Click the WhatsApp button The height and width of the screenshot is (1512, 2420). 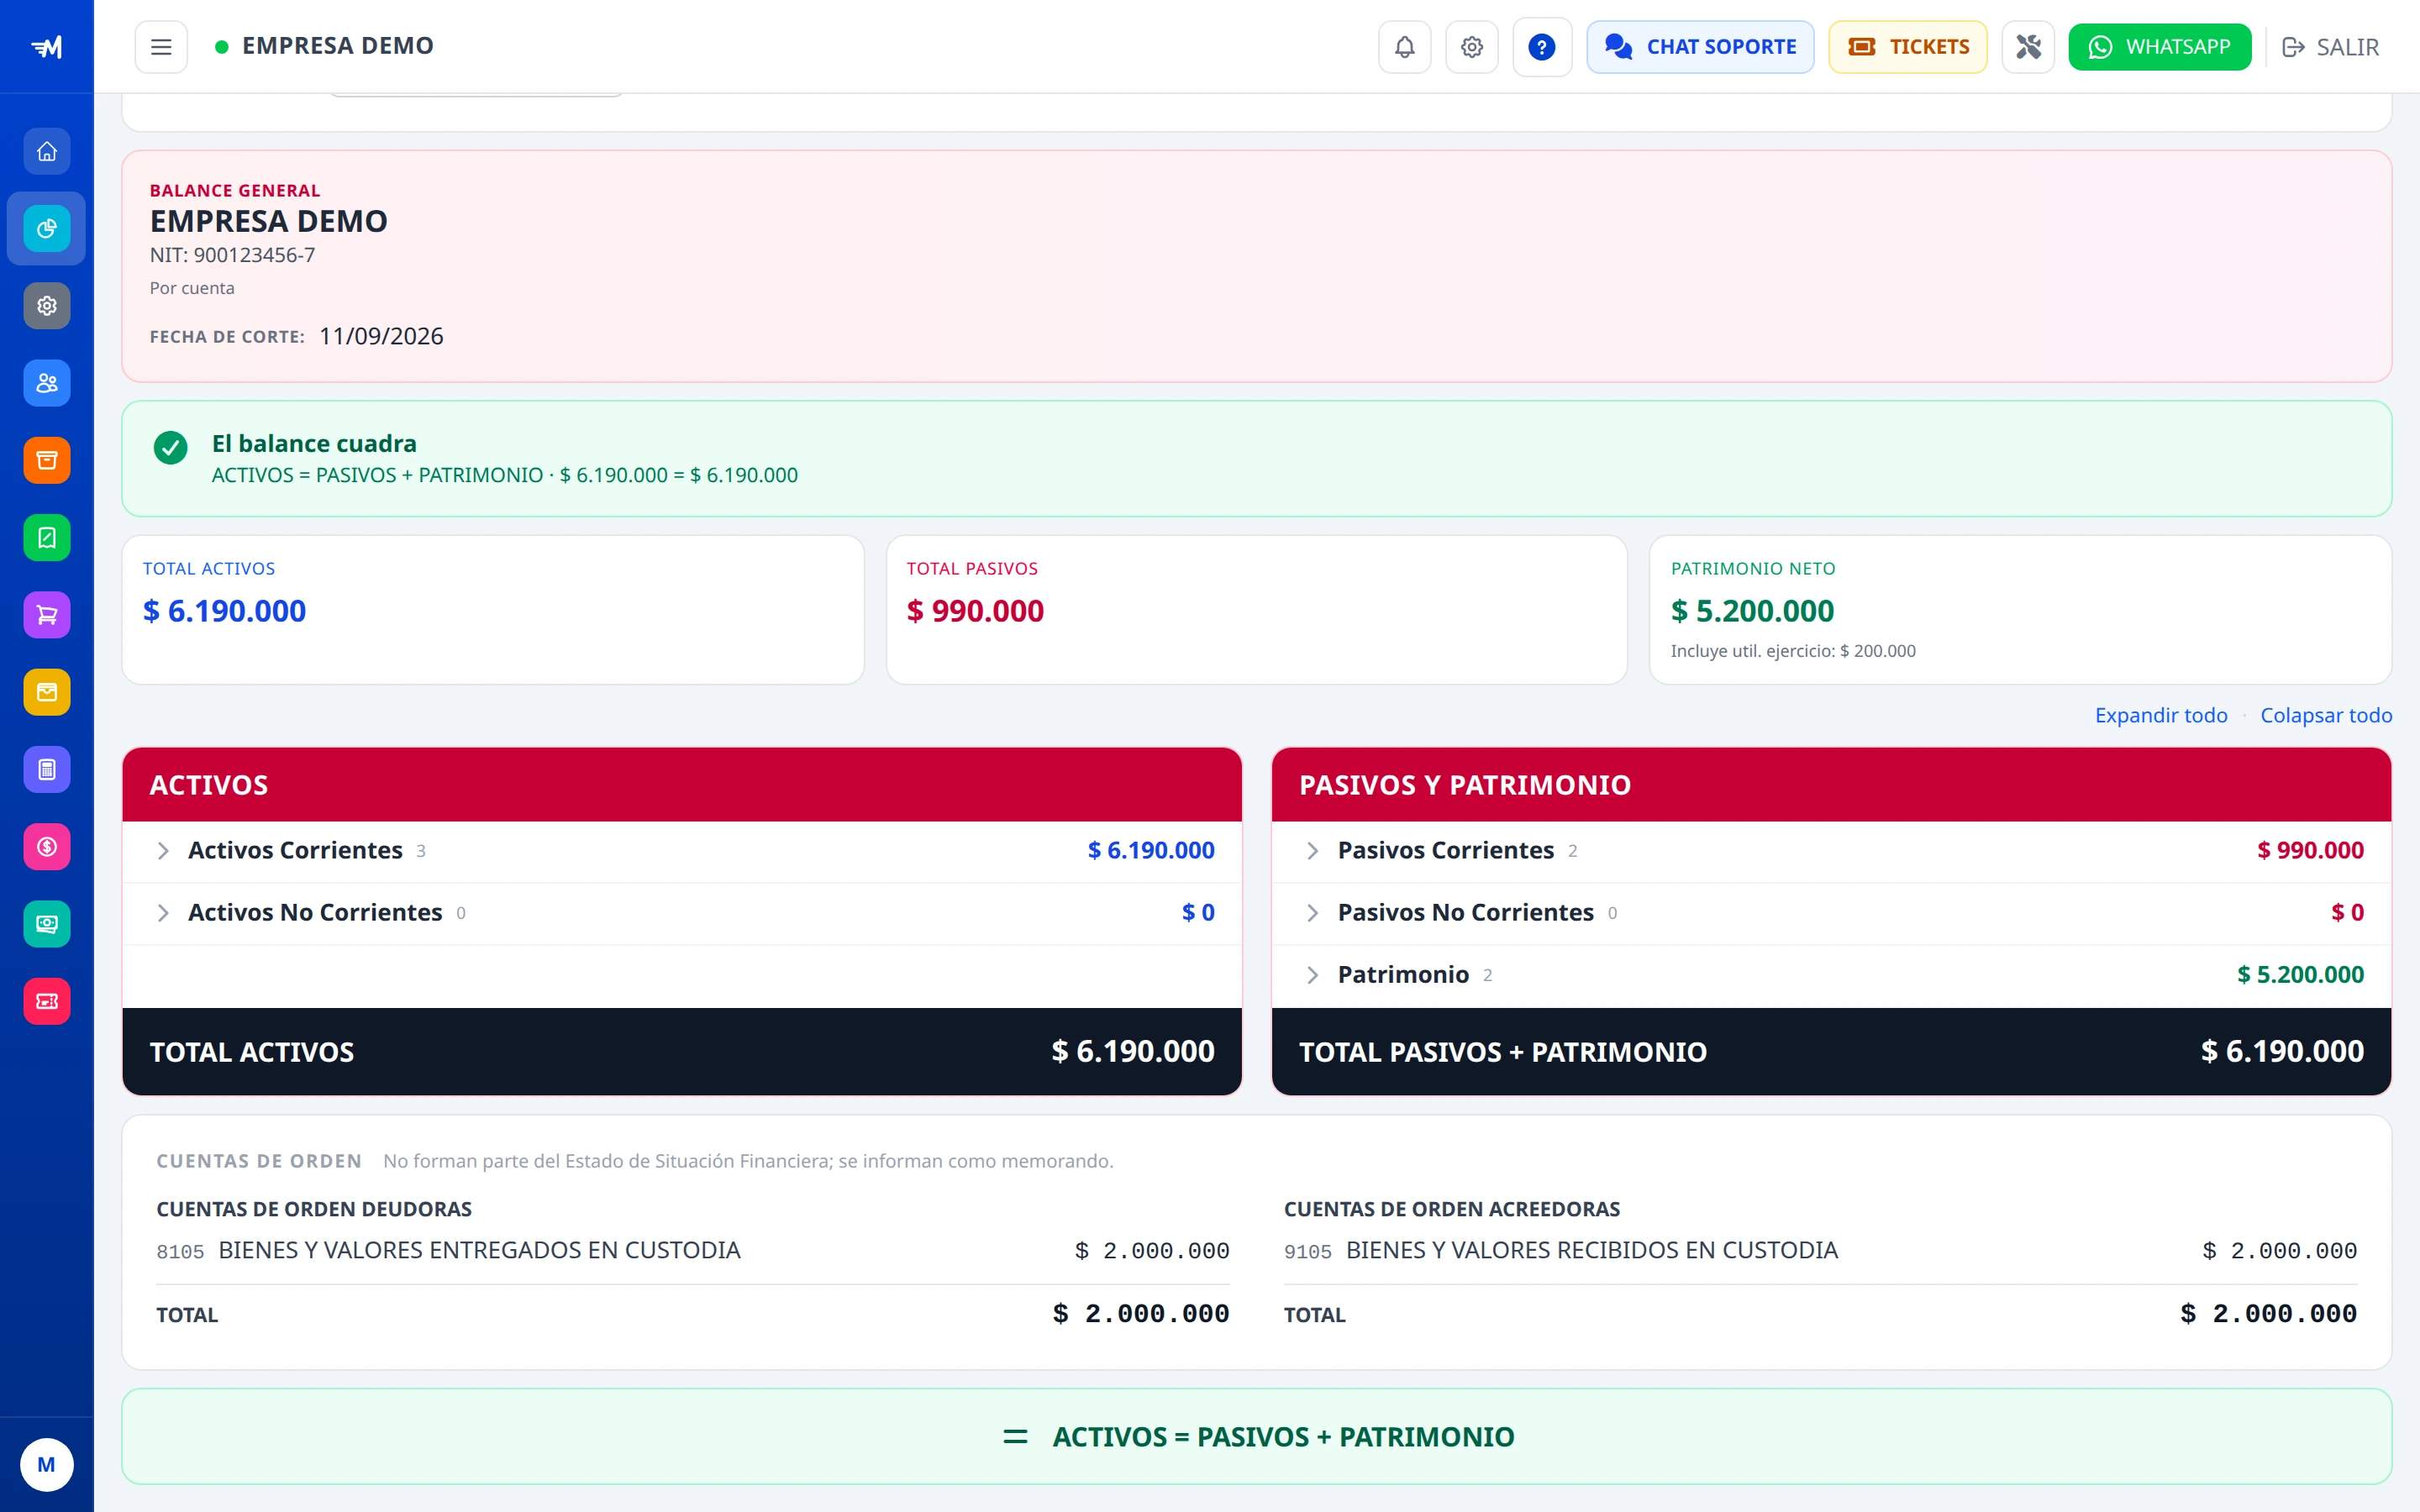point(2159,47)
